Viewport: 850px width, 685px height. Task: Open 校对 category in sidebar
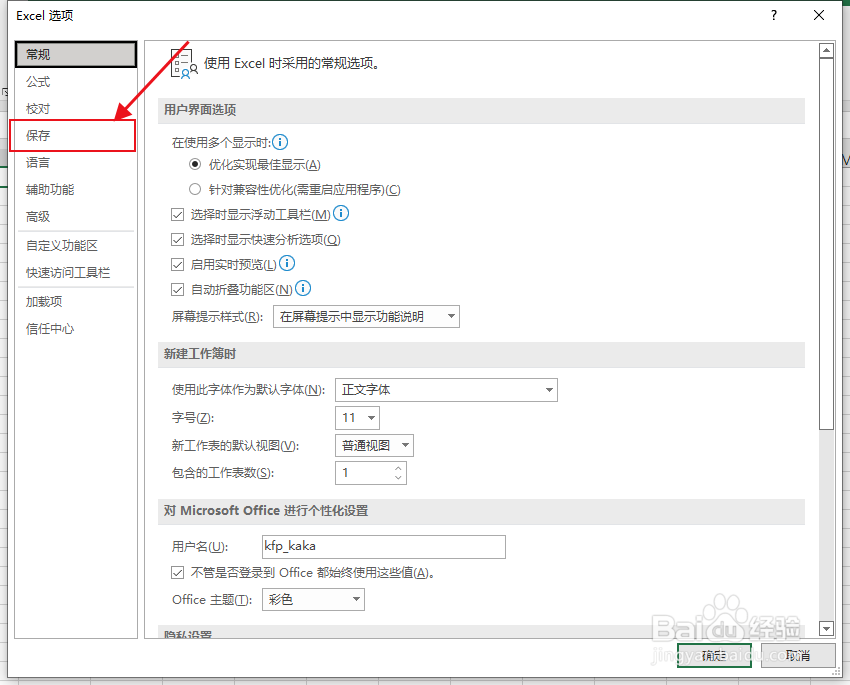point(76,108)
